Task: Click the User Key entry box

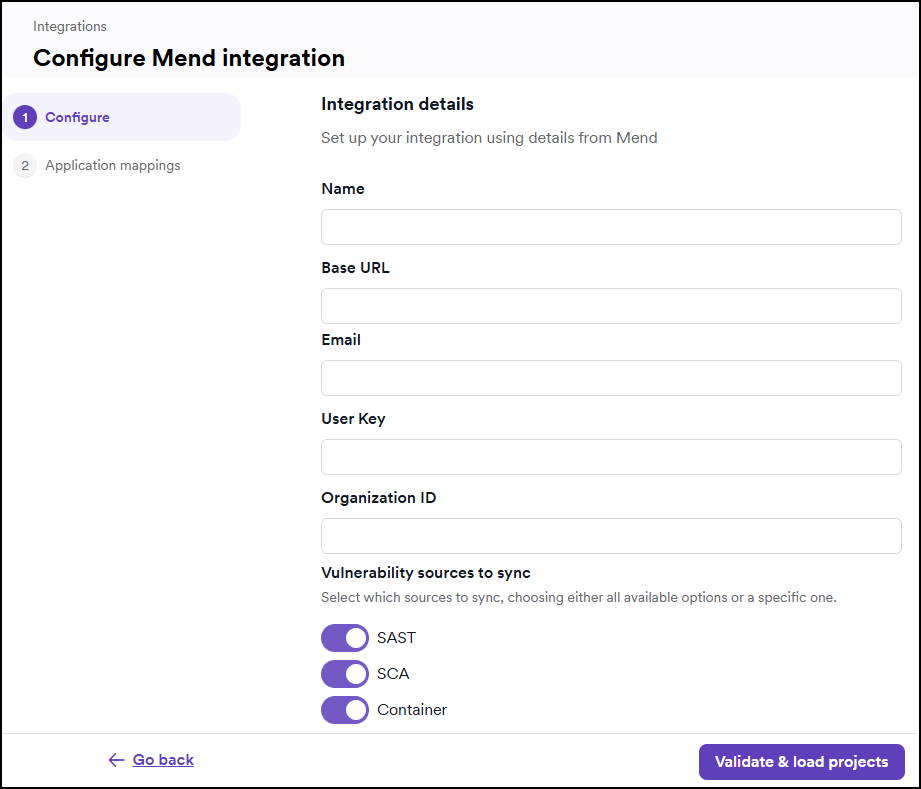Action: (x=610, y=457)
